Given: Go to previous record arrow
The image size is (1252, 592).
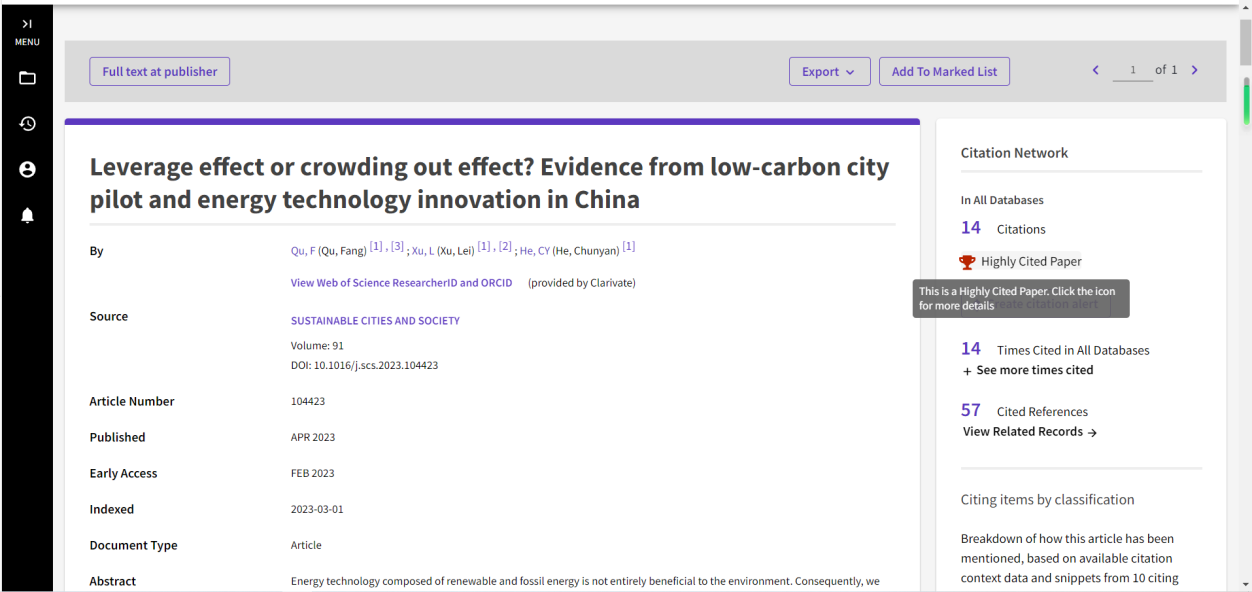Looking at the screenshot, I should pos(1095,70).
